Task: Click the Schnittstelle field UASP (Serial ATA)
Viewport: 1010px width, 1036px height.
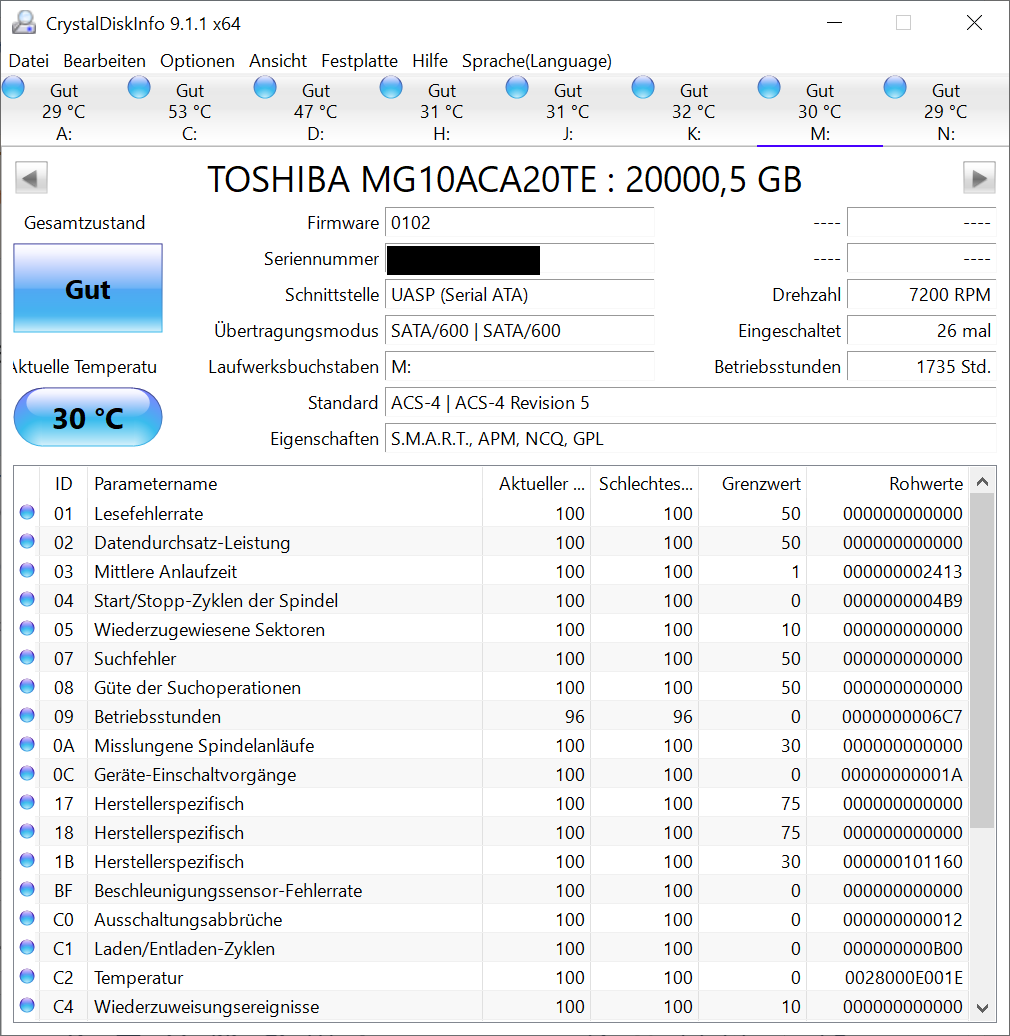Action: tap(520, 295)
